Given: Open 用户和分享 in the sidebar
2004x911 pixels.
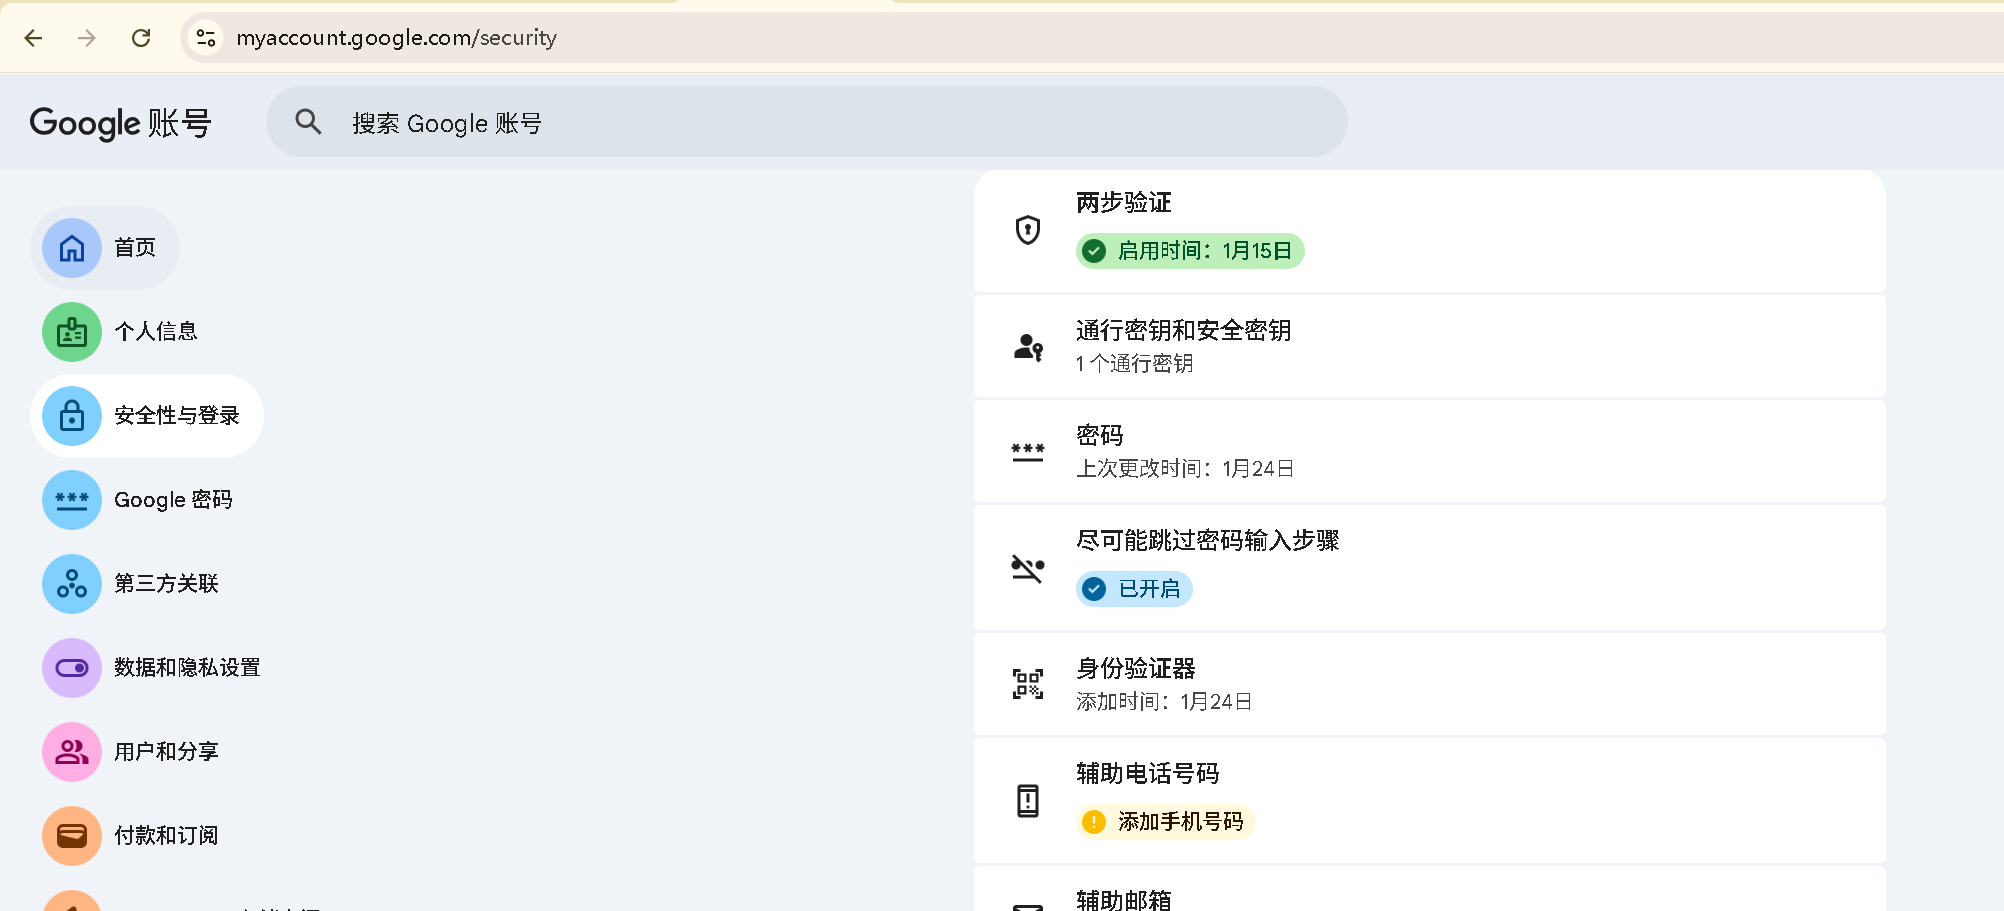Looking at the screenshot, I should (166, 752).
